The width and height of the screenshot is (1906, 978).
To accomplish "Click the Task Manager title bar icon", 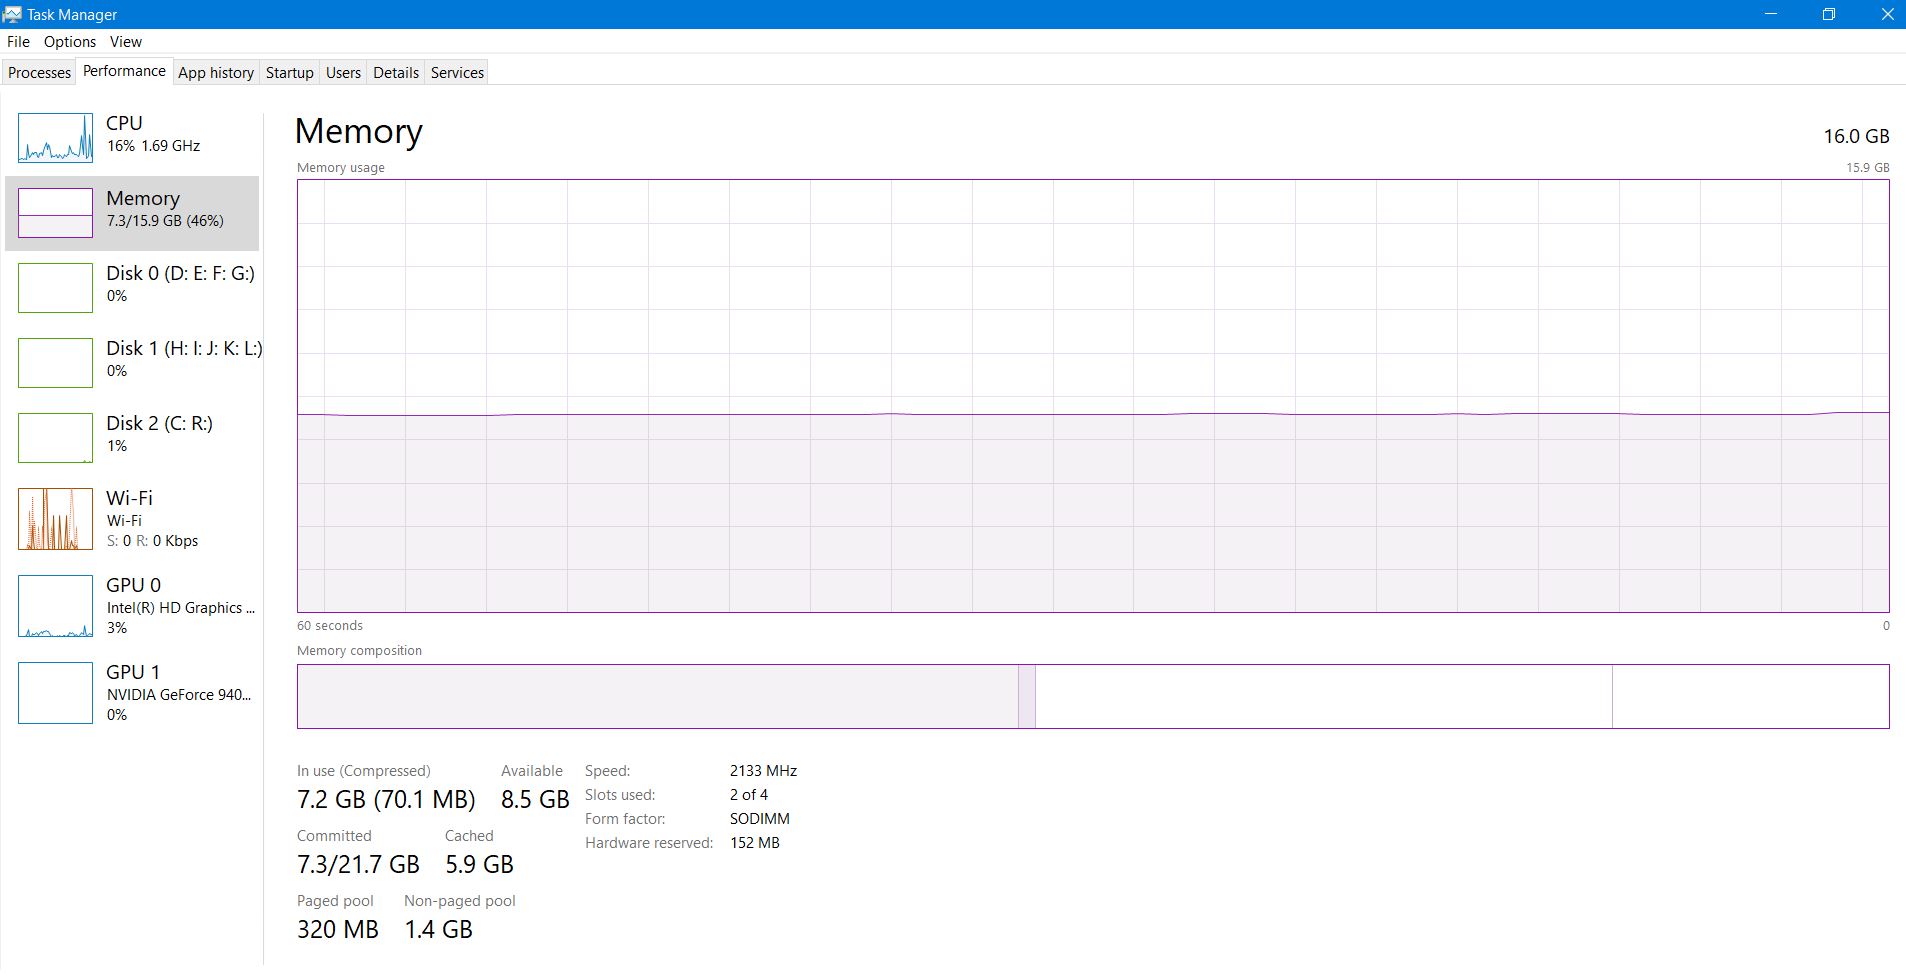I will point(12,14).
